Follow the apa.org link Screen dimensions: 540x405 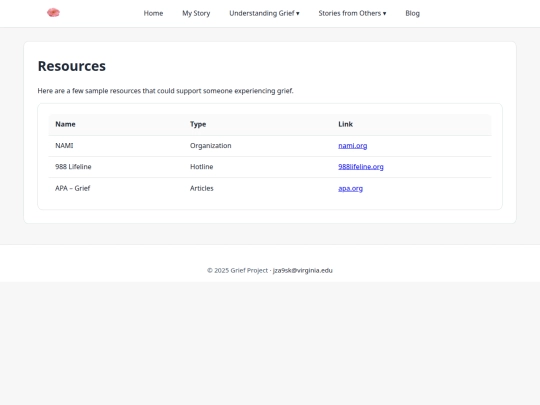350,188
